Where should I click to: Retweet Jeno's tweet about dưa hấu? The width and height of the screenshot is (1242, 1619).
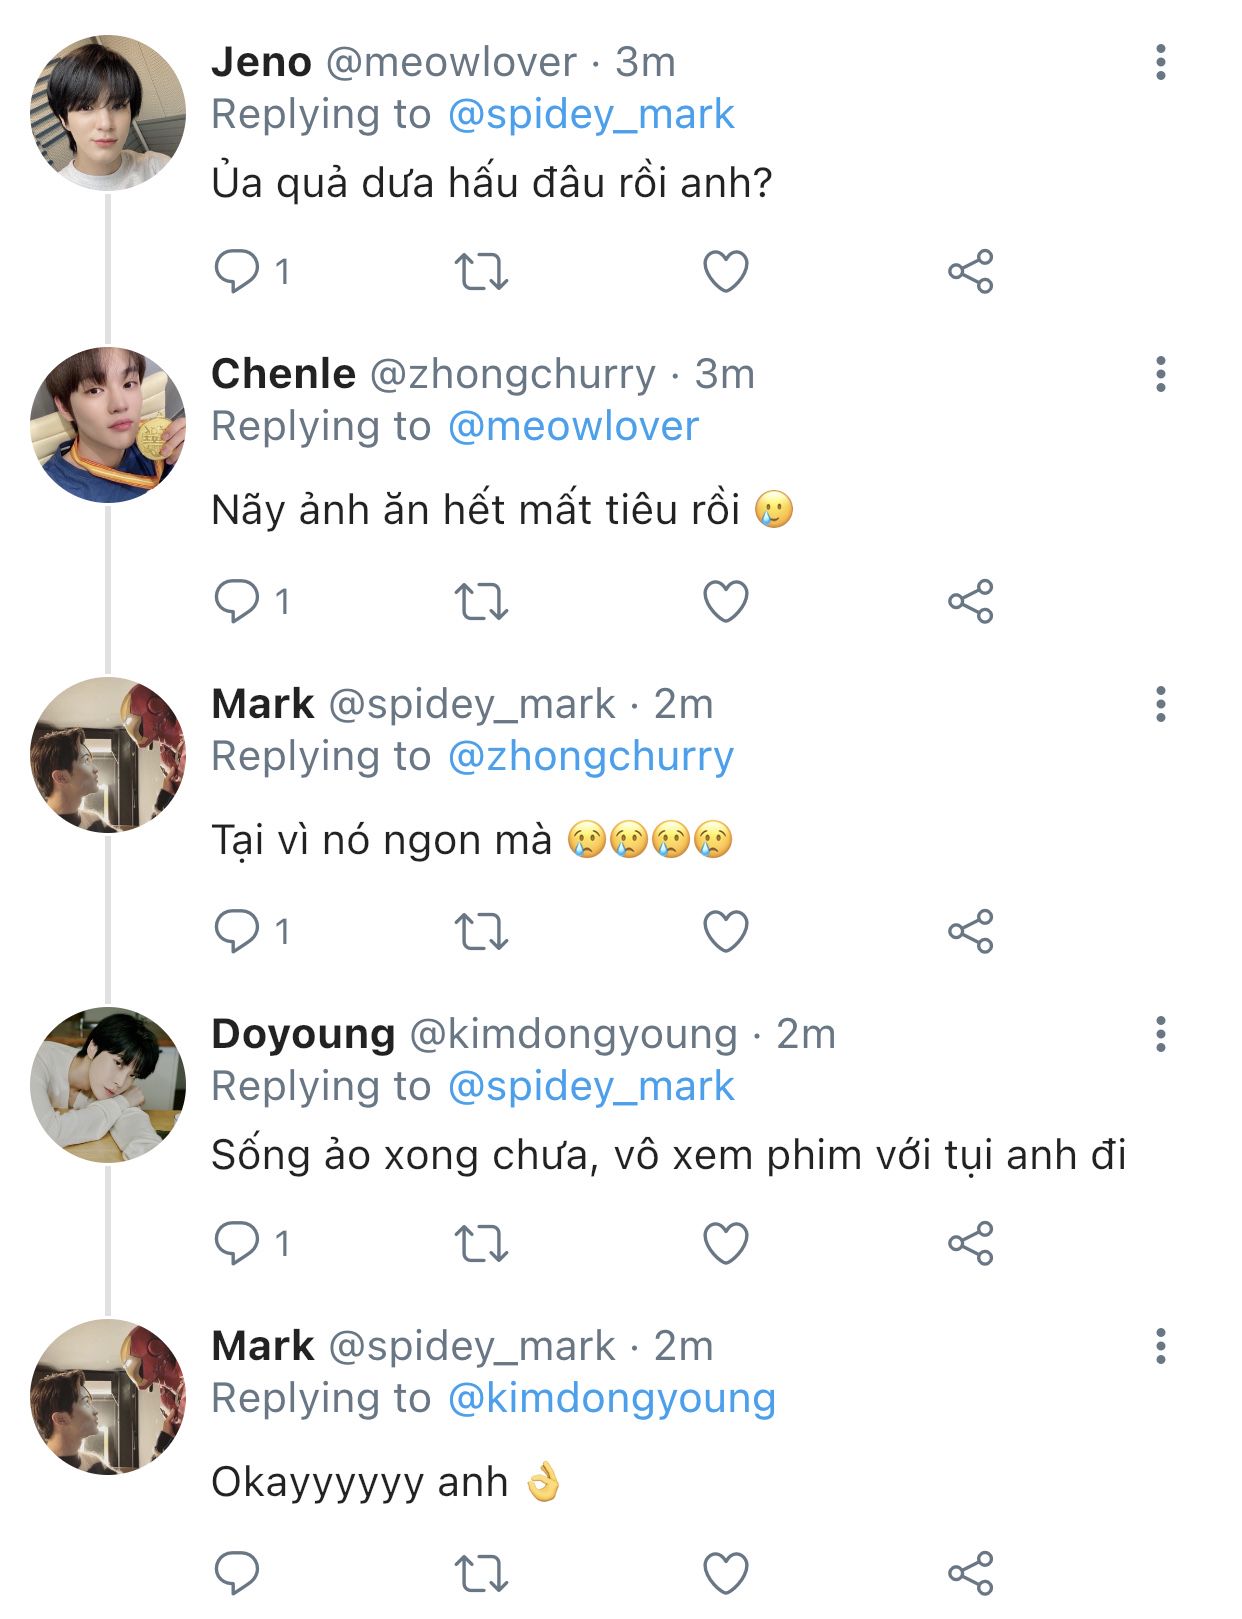[481, 271]
